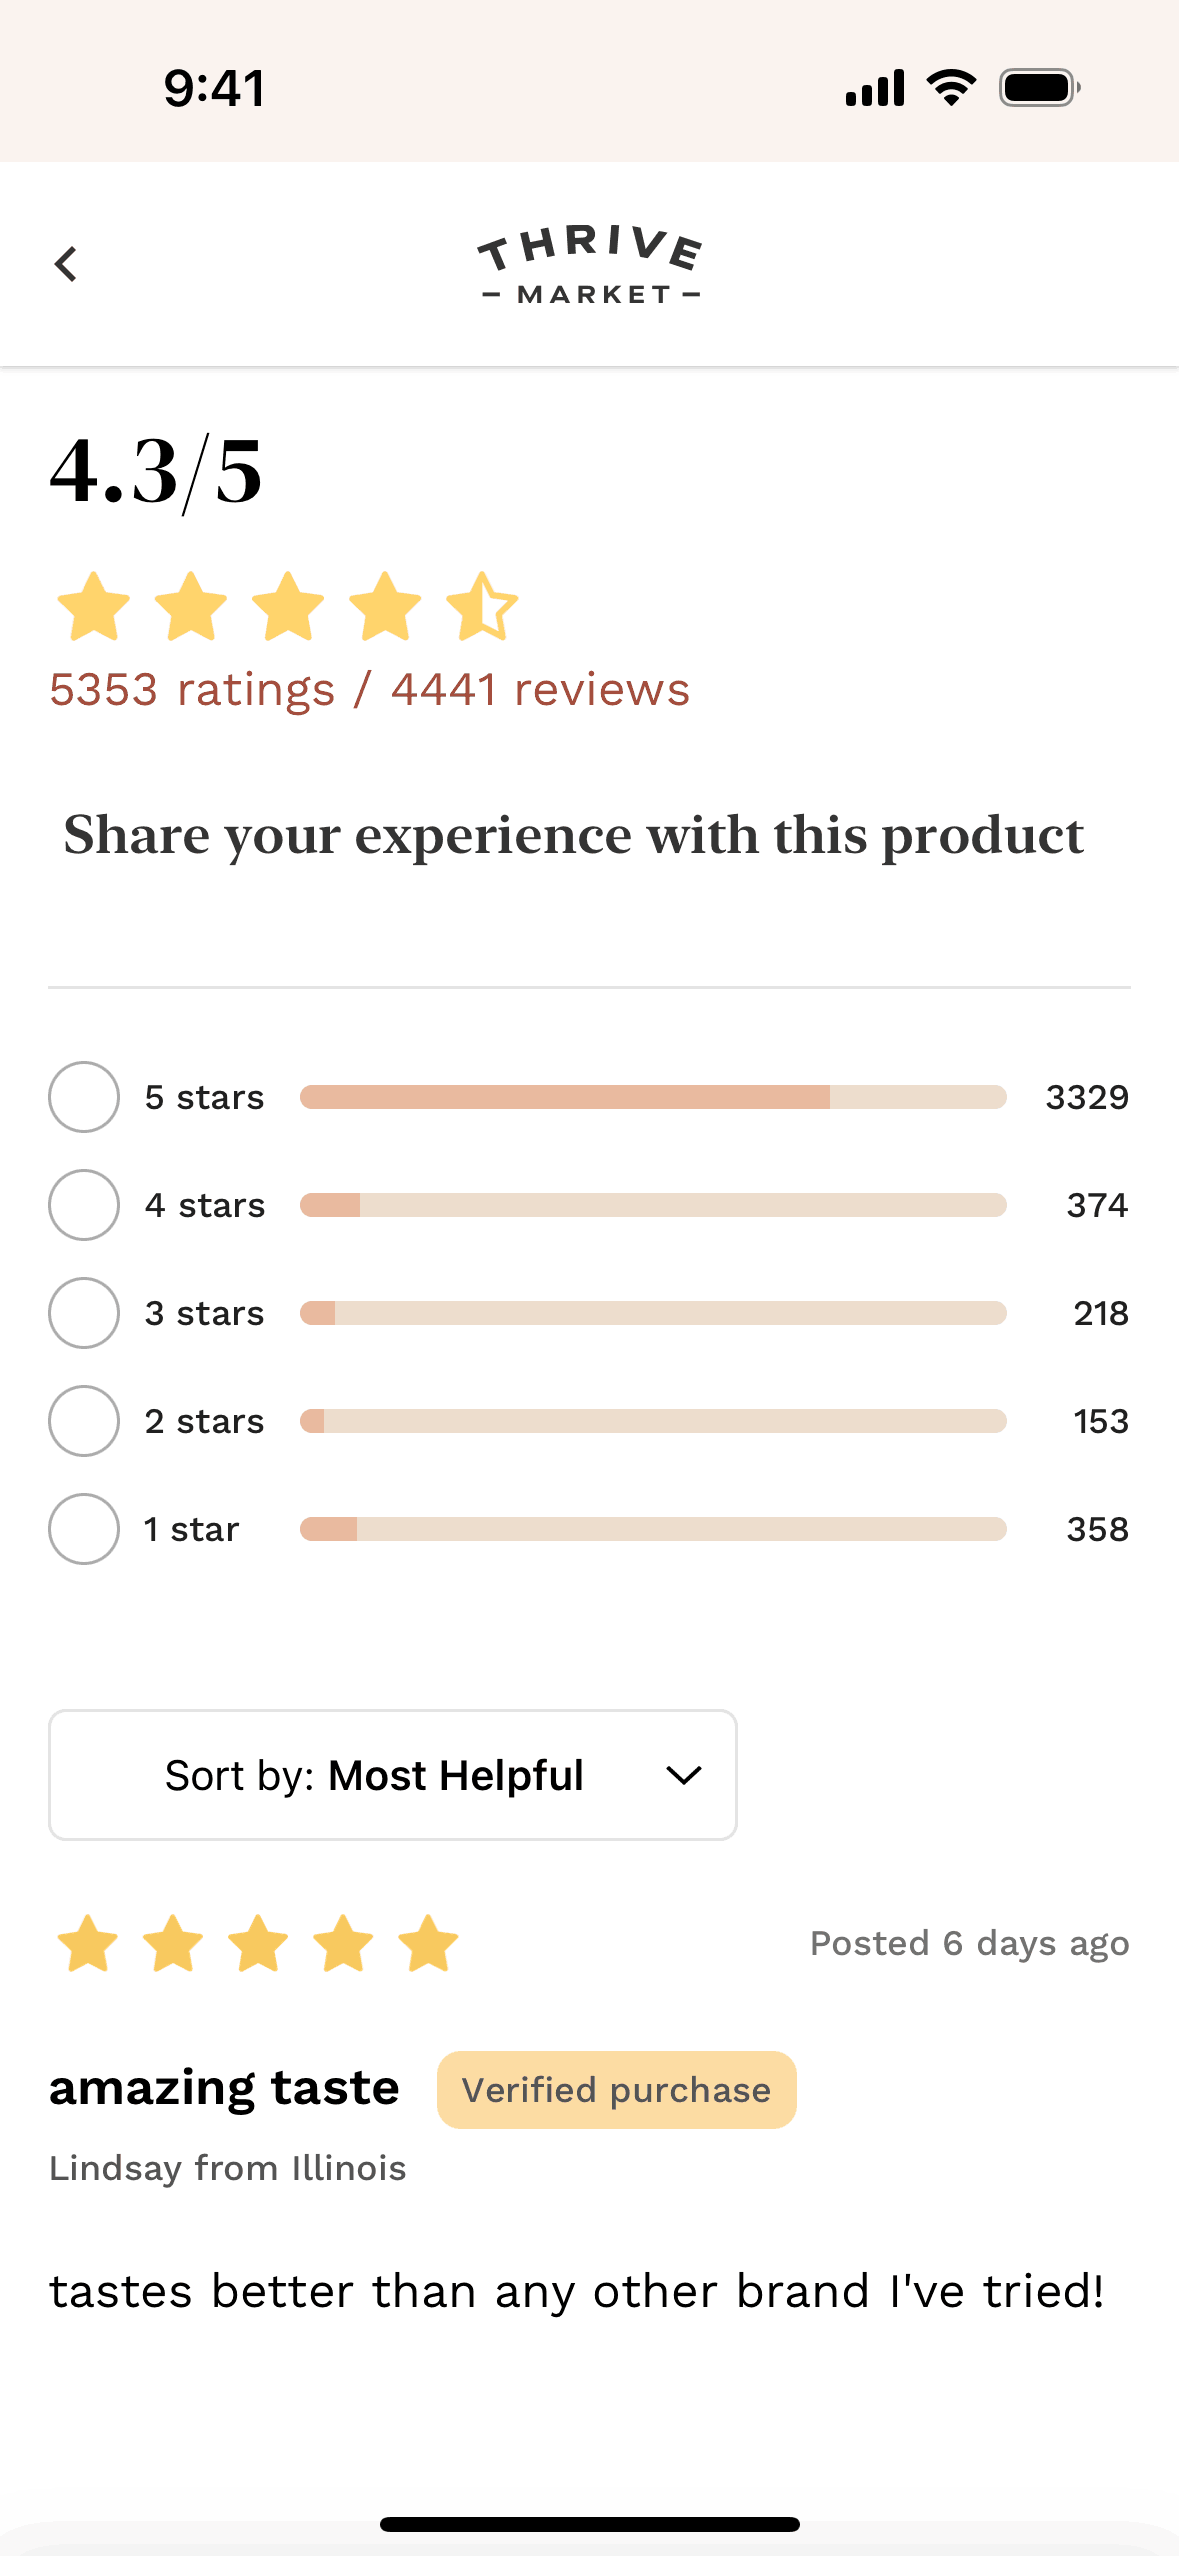
Task: Tap the first star in overall rating
Action: (94, 606)
